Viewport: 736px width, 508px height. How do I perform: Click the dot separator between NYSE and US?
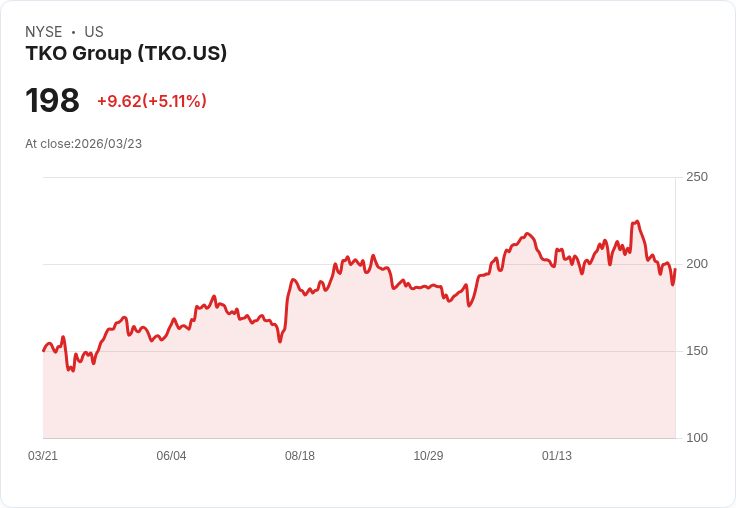coord(73,32)
